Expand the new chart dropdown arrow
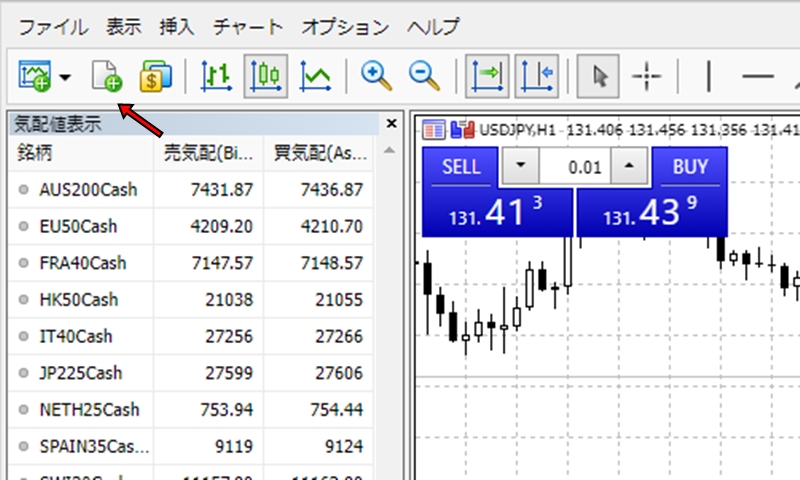Viewport: 800px width, 480px height. tap(65, 78)
